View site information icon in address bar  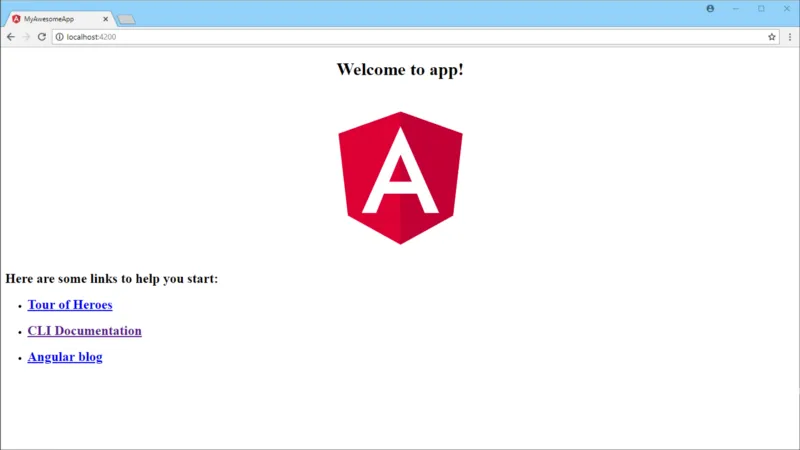point(60,37)
